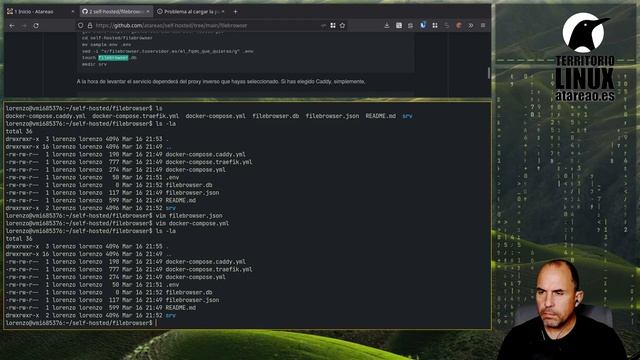
Task: Switch to the '1 Inicio - Atareao' tab
Action: click(40, 12)
